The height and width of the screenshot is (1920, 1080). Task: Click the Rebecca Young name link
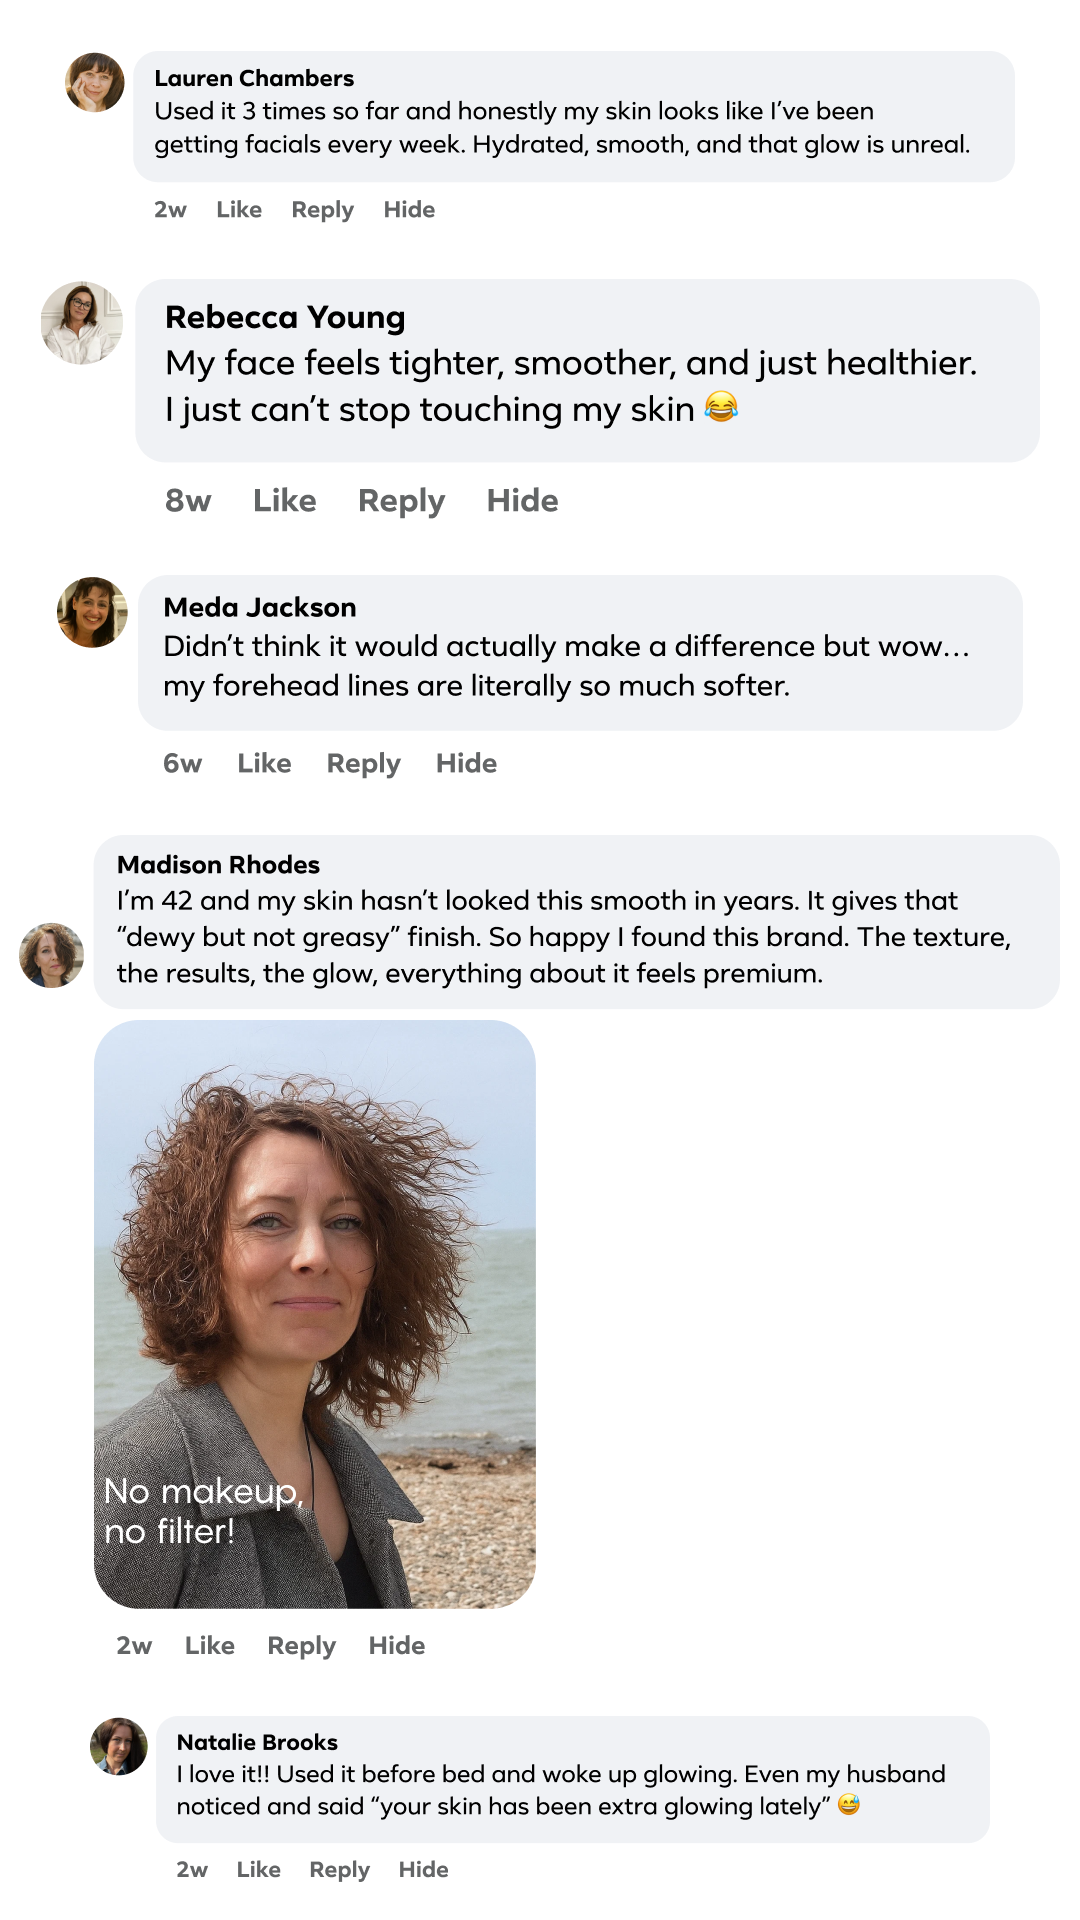[285, 317]
